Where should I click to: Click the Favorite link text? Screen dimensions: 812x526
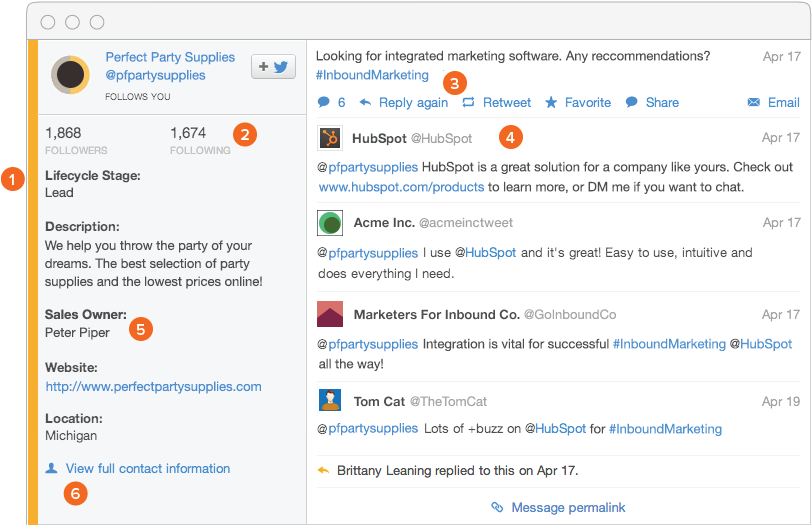pyautogui.click(x=588, y=103)
